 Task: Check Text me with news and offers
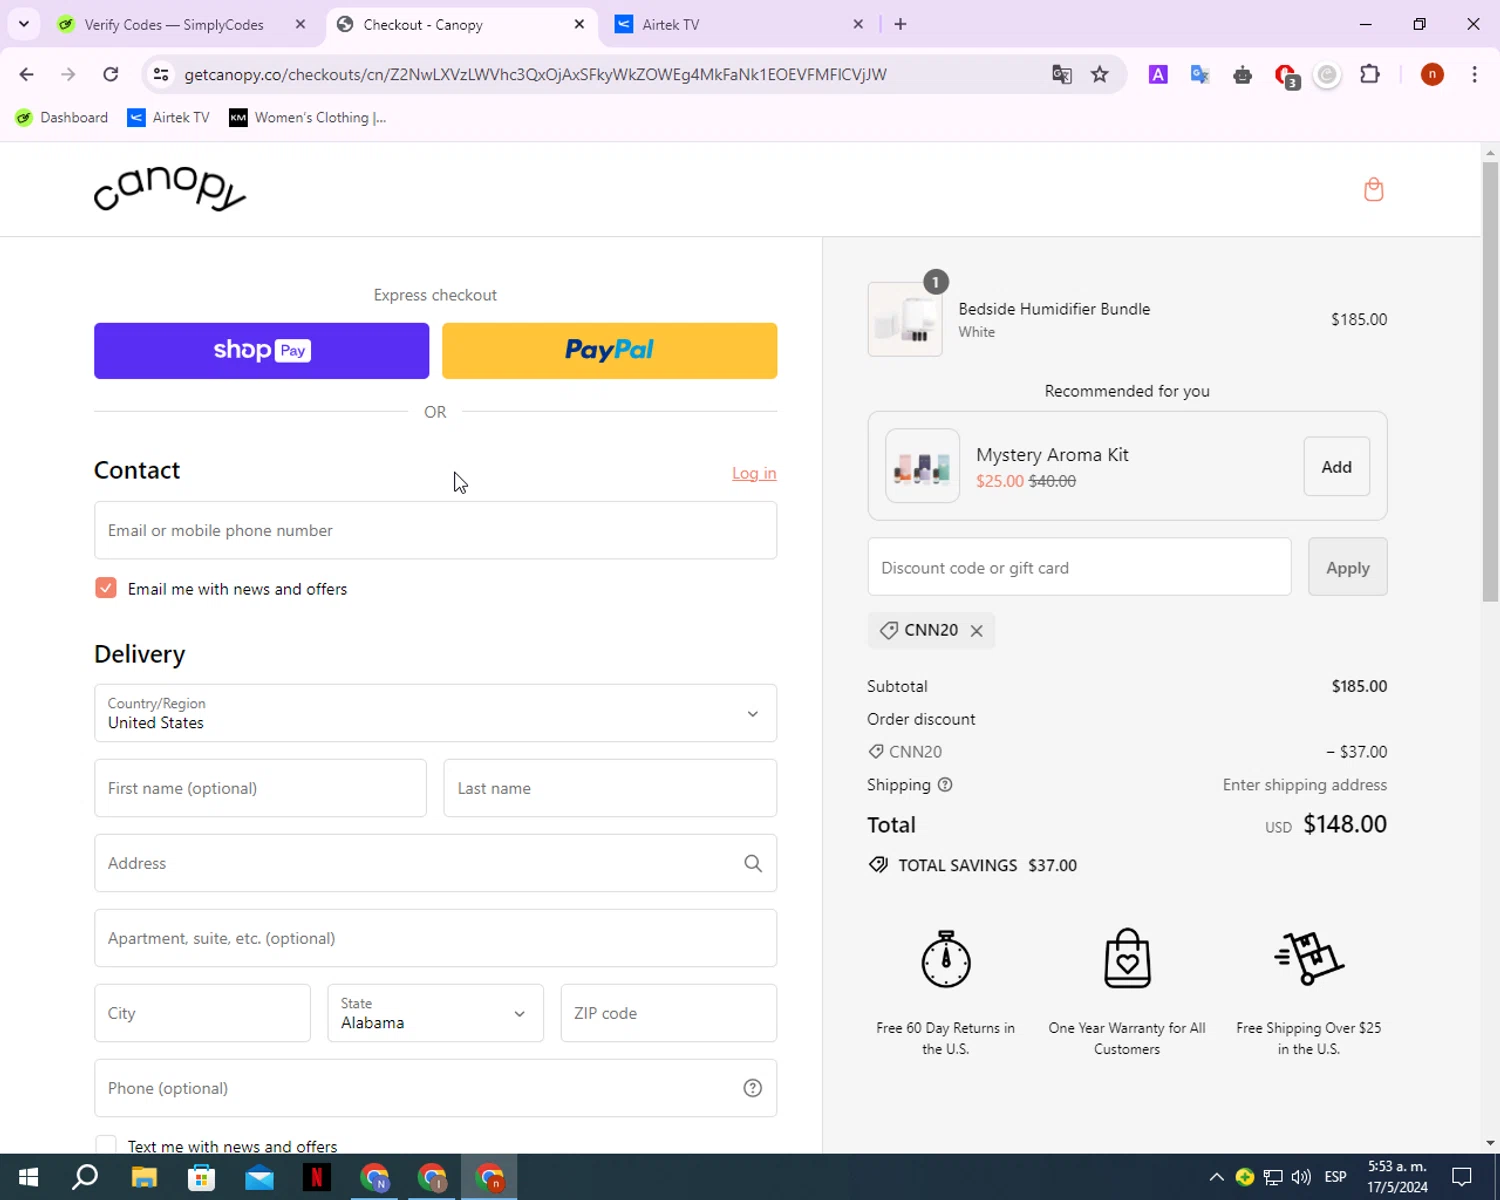click(106, 1145)
